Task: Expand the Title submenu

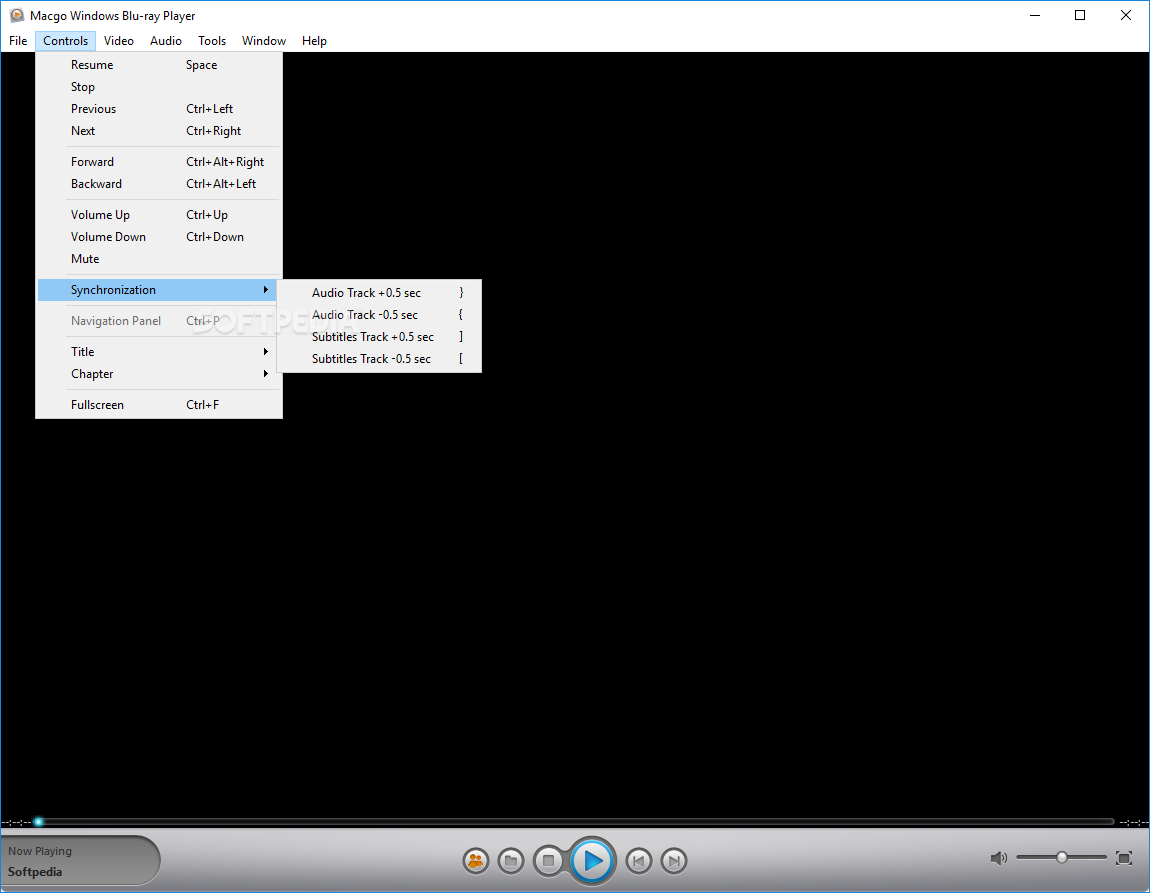Action: (x=158, y=351)
